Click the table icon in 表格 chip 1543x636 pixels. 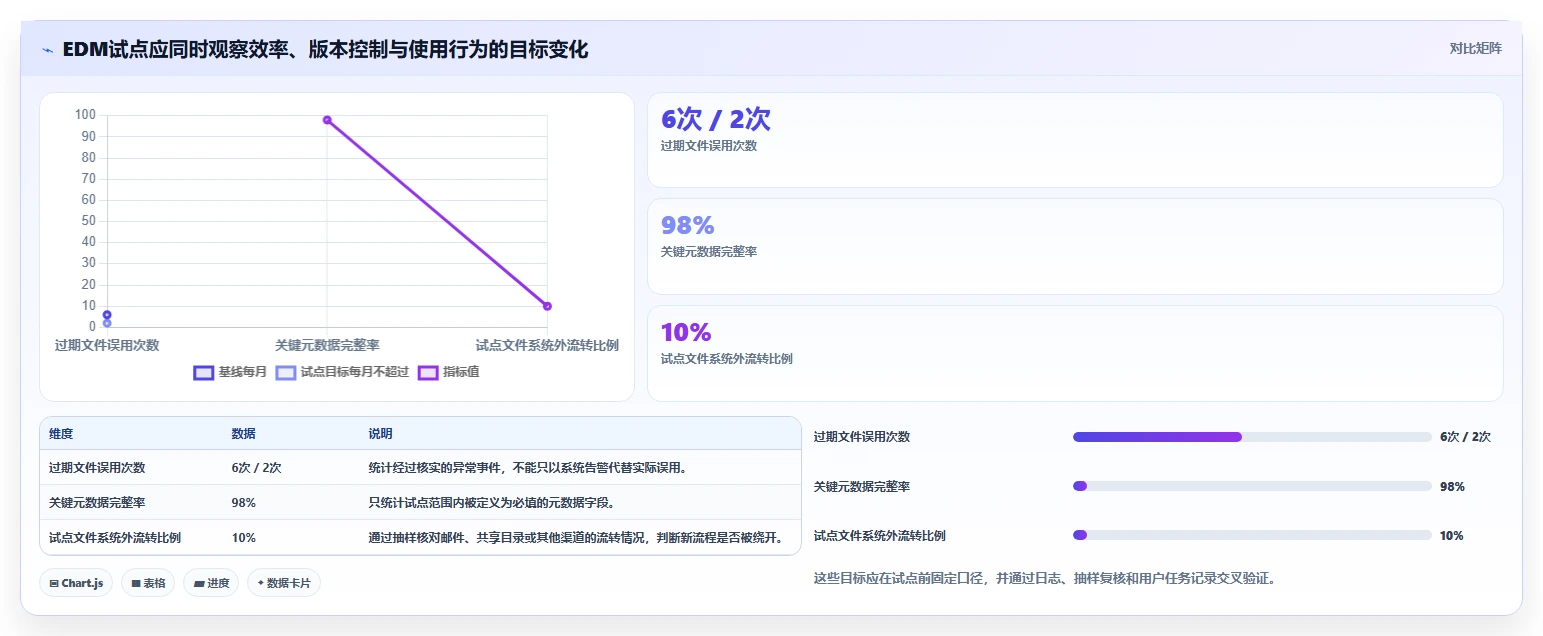tap(135, 583)
